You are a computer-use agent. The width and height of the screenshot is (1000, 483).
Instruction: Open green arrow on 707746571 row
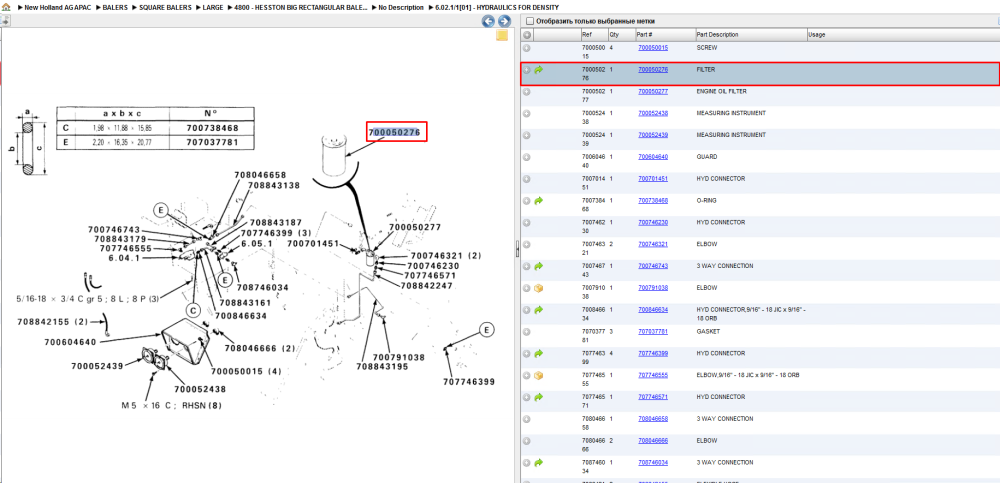click(x=538, y=398)
